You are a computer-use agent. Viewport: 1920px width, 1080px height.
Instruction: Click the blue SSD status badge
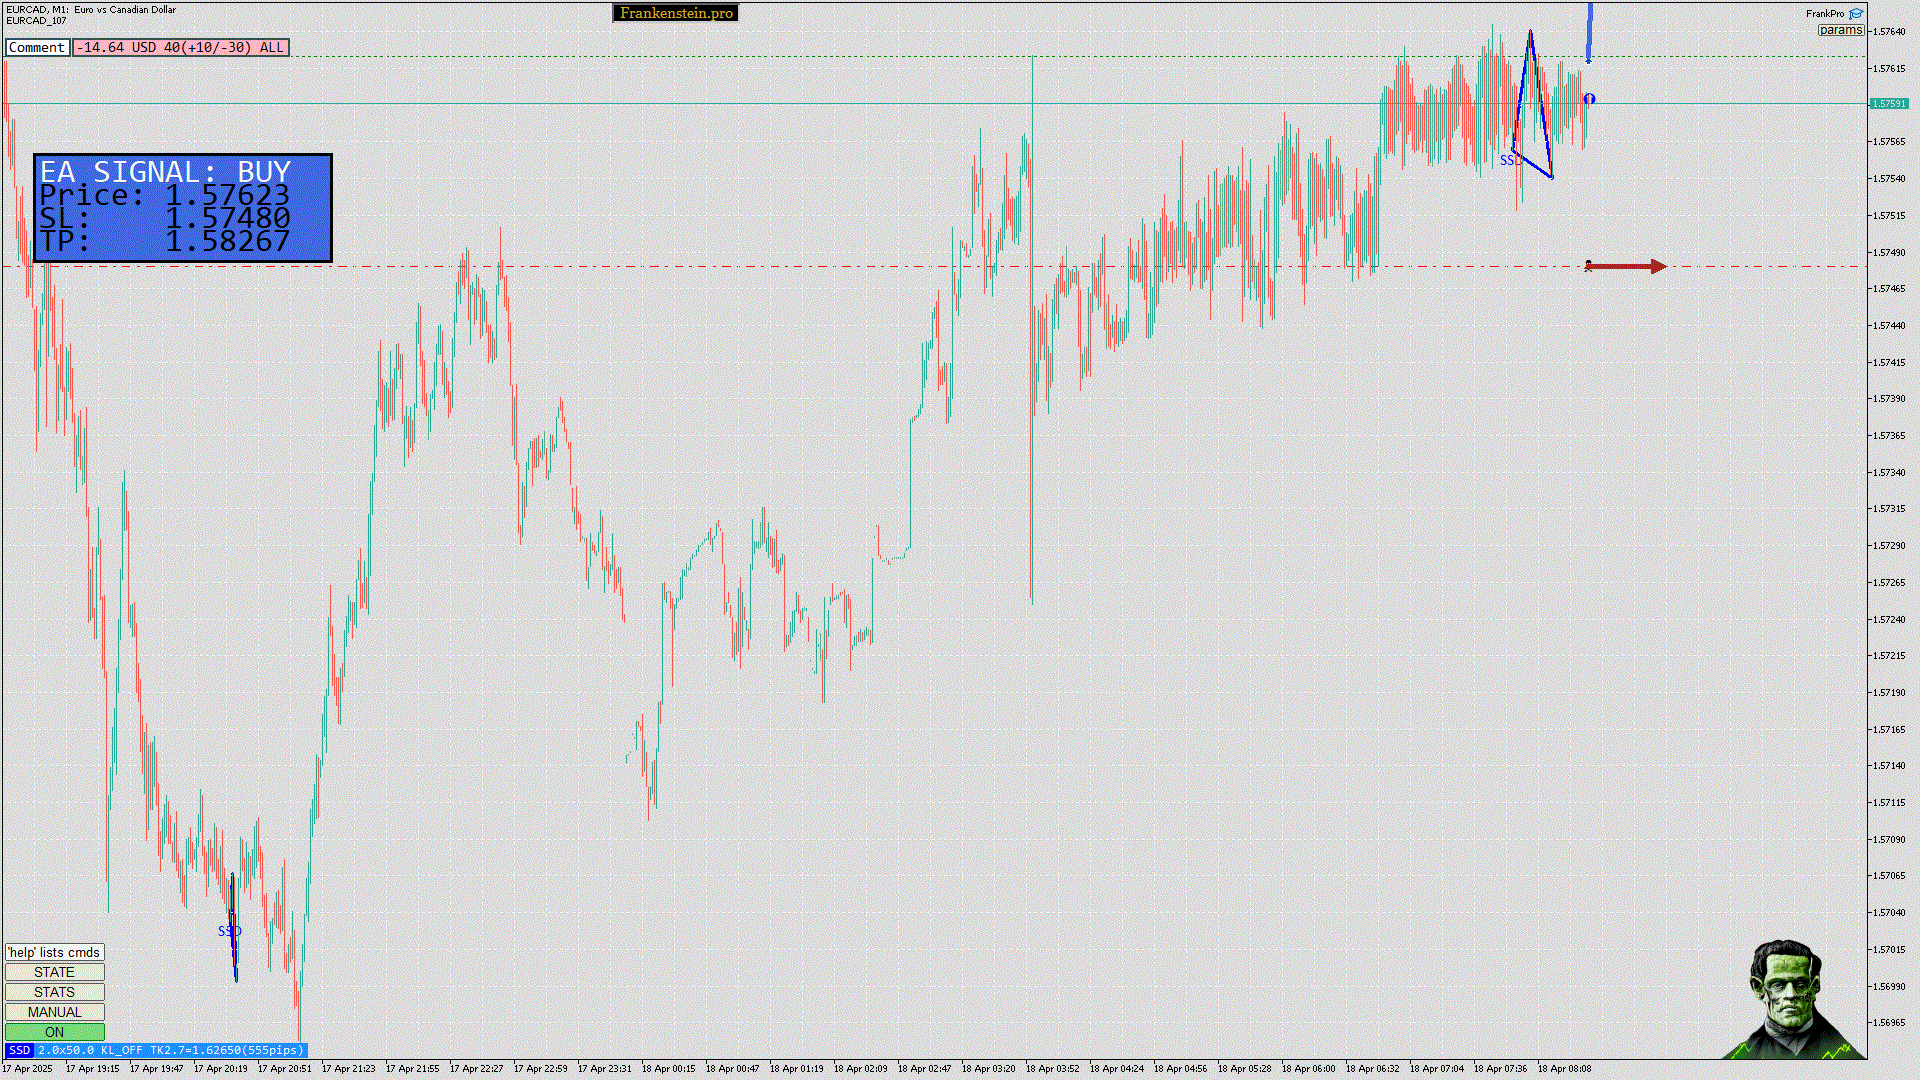point(19,1050)
